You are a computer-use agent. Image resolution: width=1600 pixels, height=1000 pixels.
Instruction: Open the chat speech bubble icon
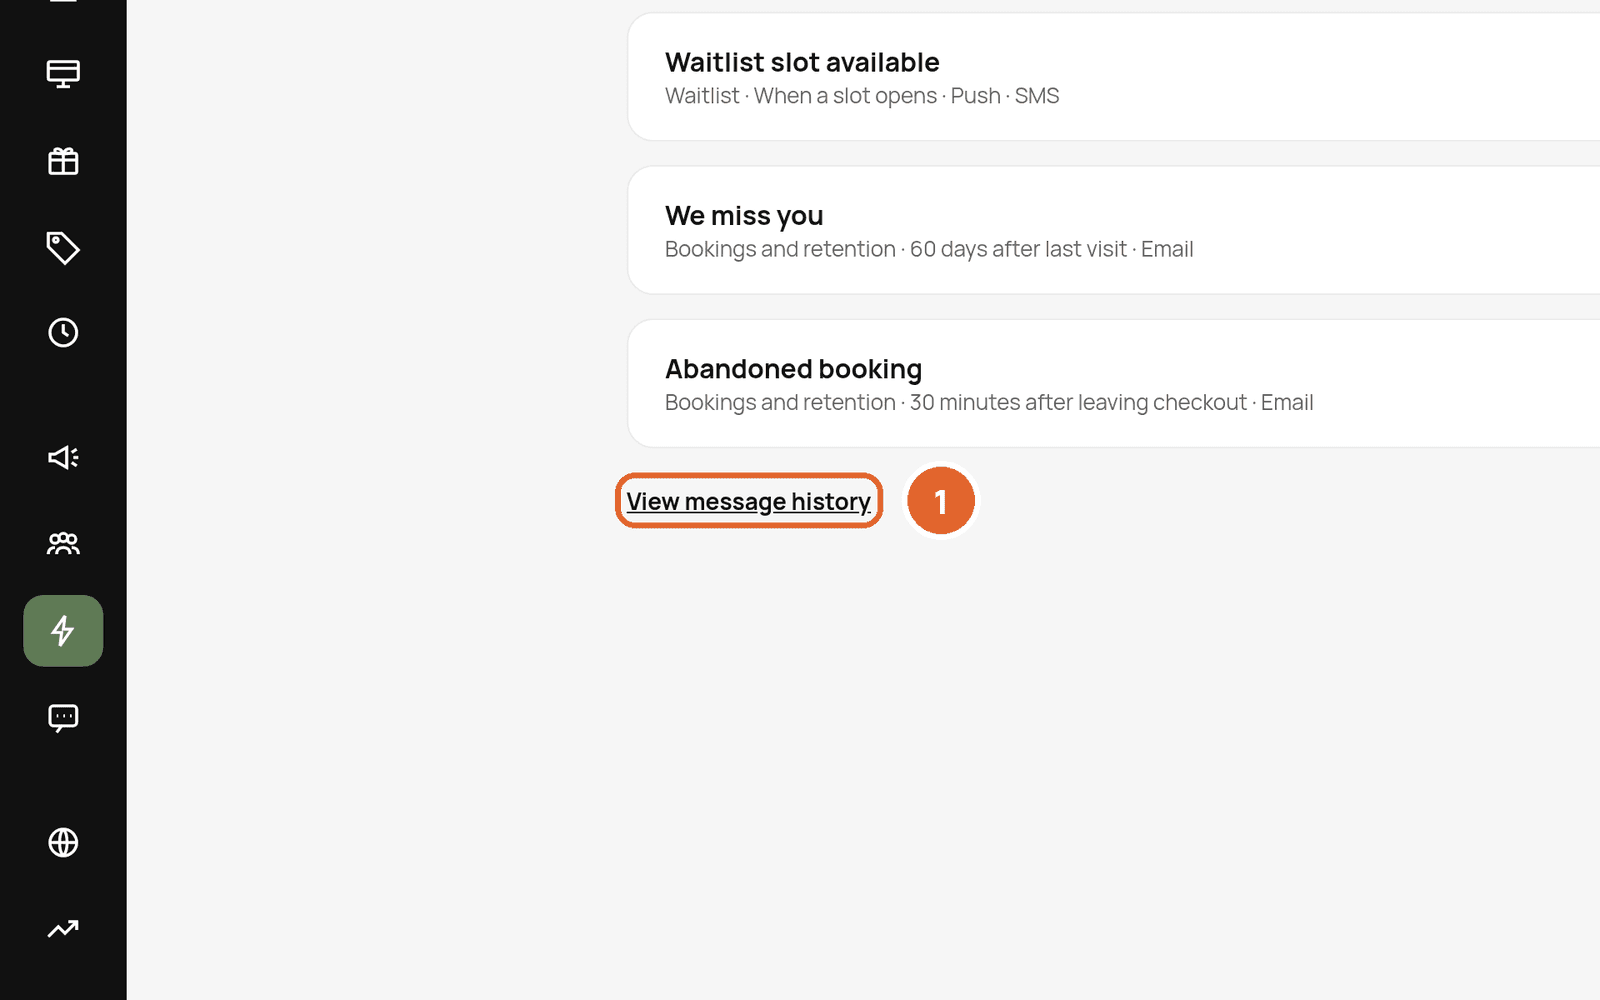click(63, 718)
